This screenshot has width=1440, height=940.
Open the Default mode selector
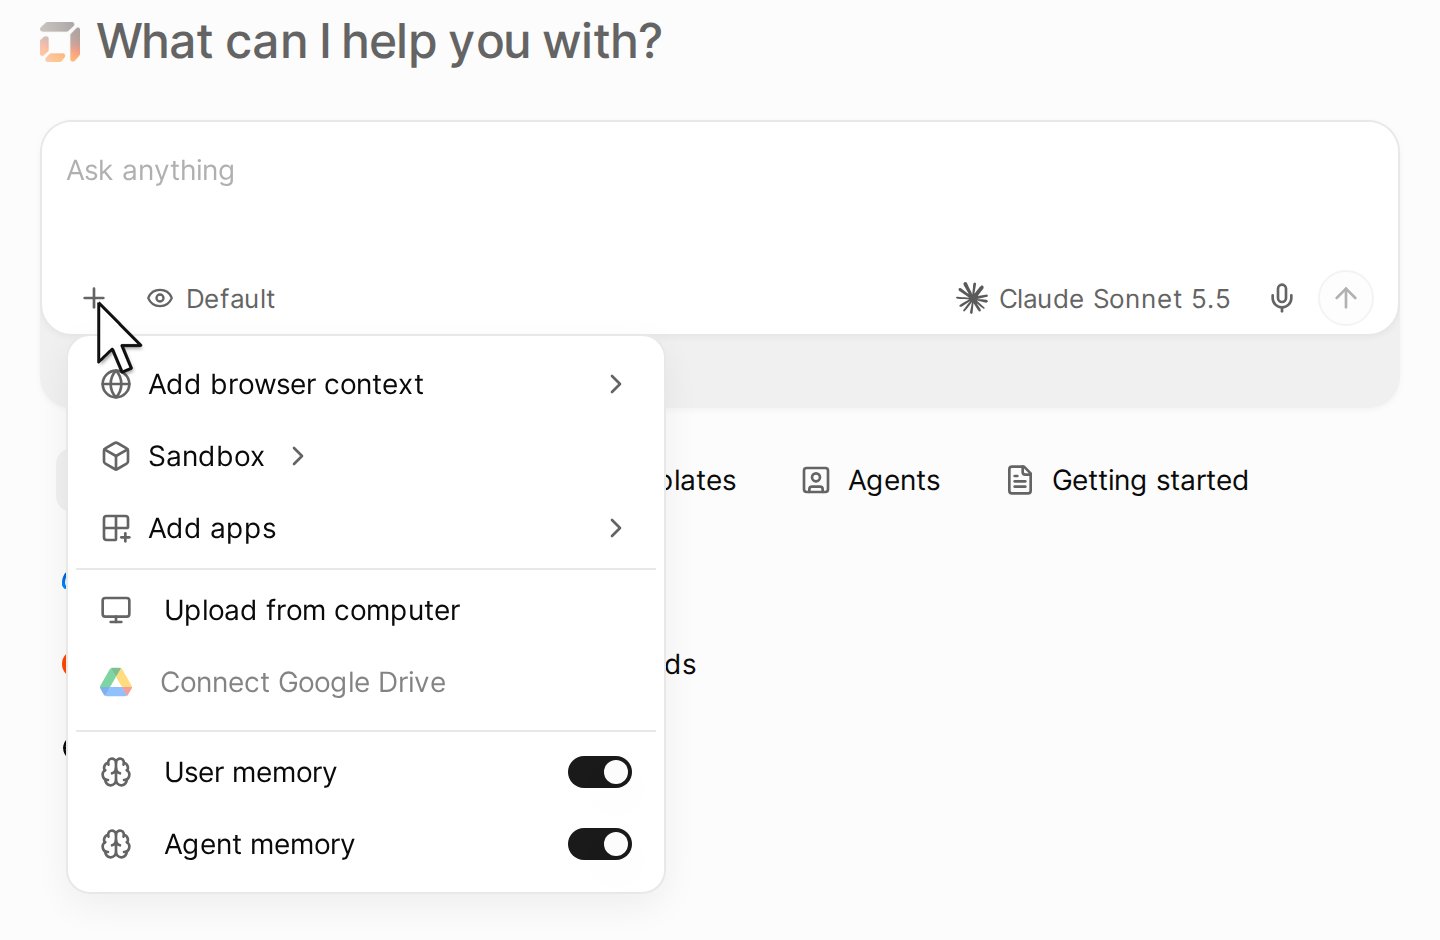point(211,298)
